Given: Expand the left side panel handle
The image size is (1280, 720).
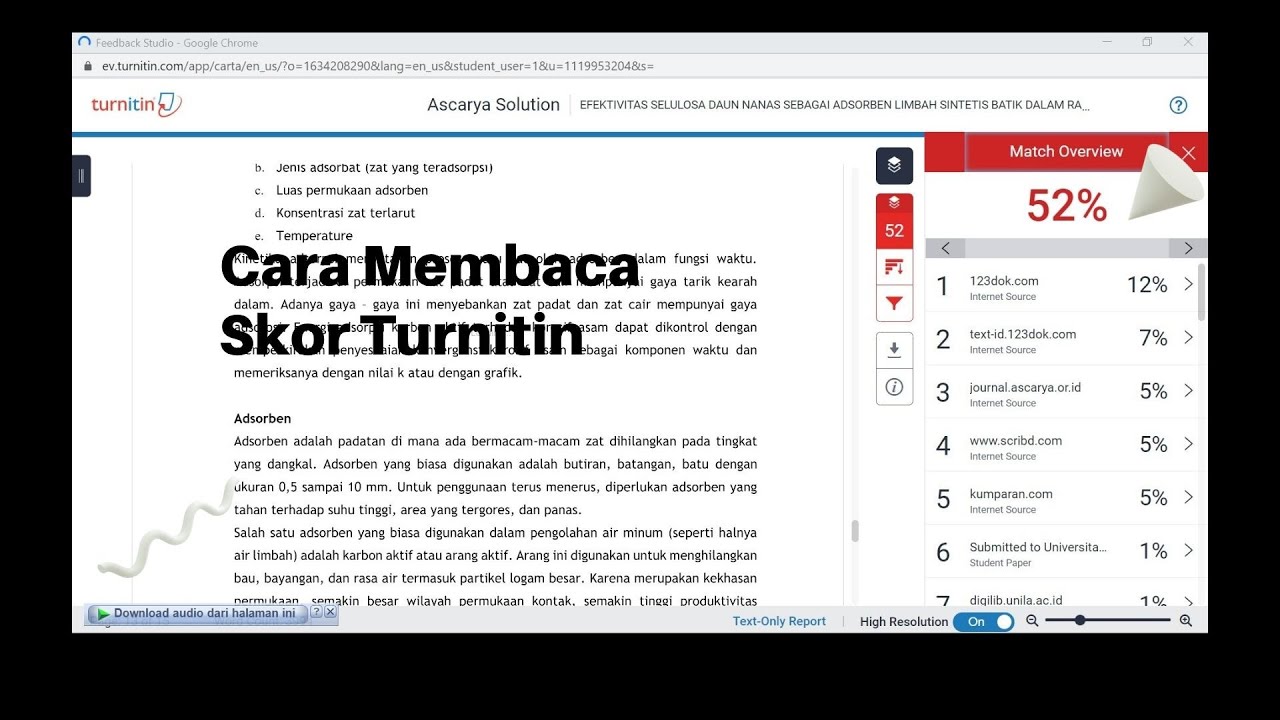Looking at the screenshot, I should click(x=81, y=176).
